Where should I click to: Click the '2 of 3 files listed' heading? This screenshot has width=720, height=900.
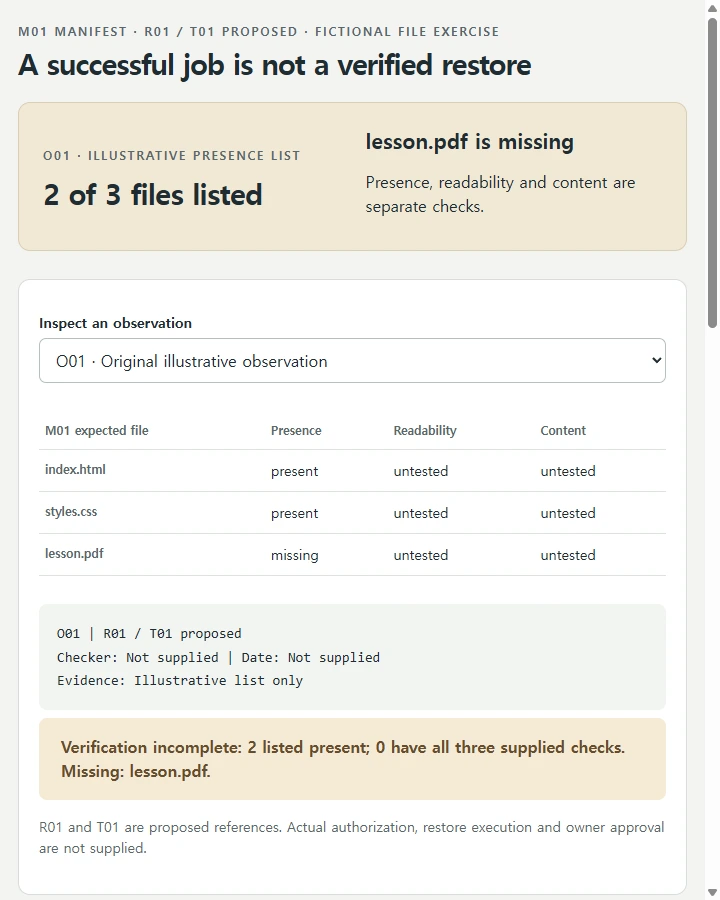153,195
